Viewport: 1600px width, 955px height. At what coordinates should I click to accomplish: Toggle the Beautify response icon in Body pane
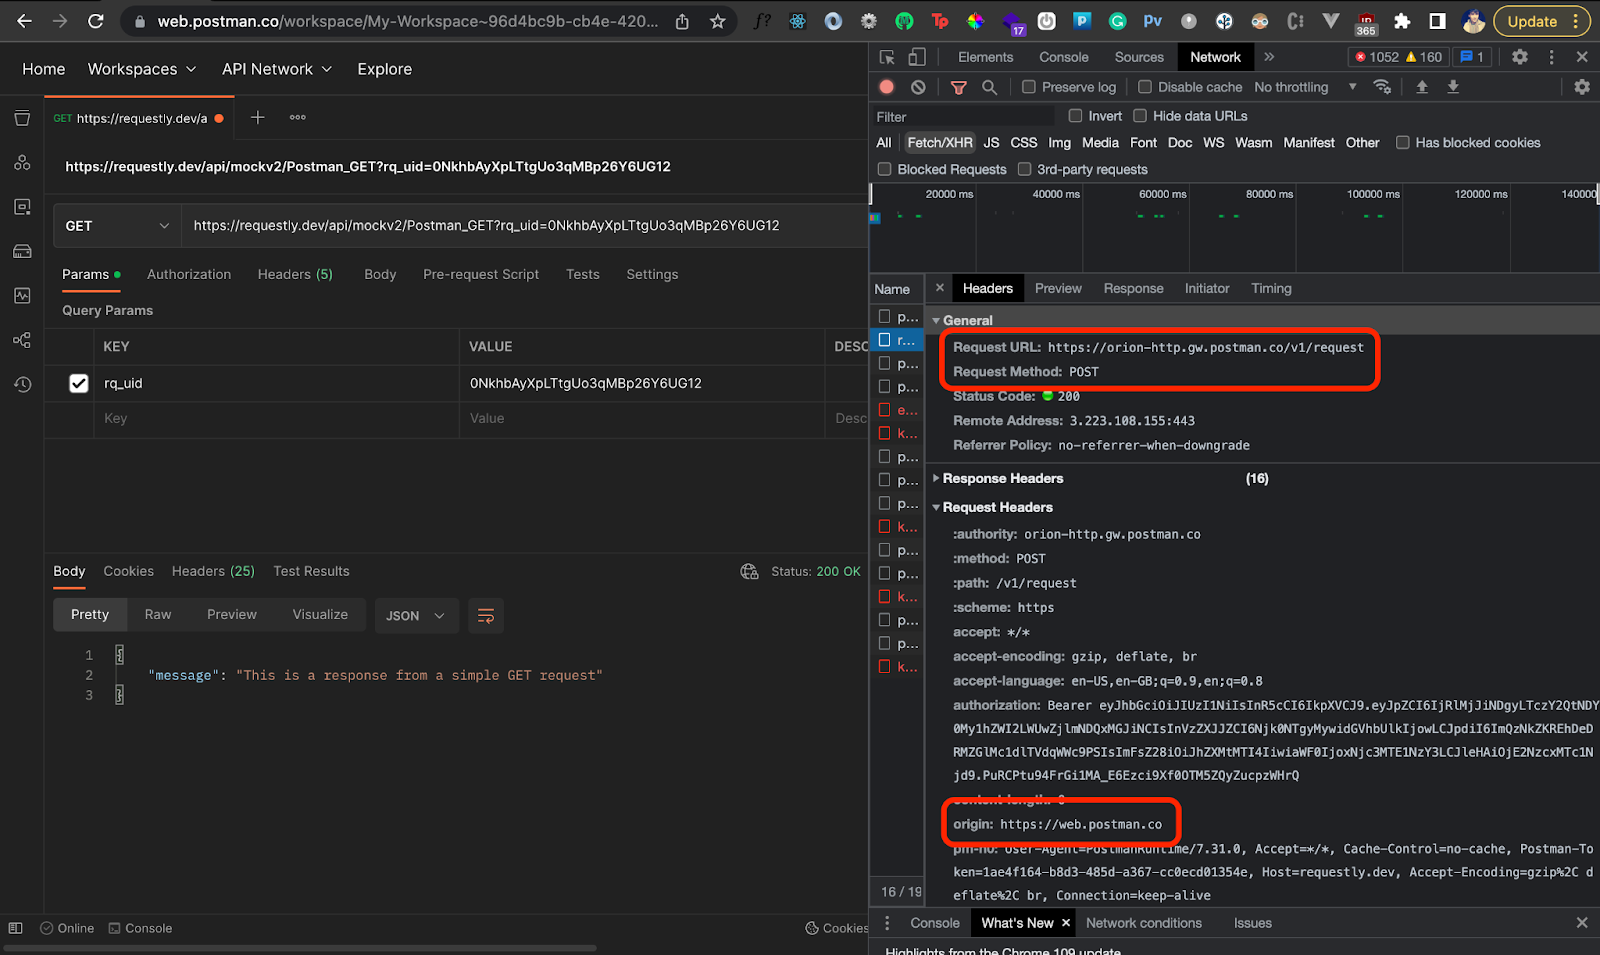[x=486, y=616]
